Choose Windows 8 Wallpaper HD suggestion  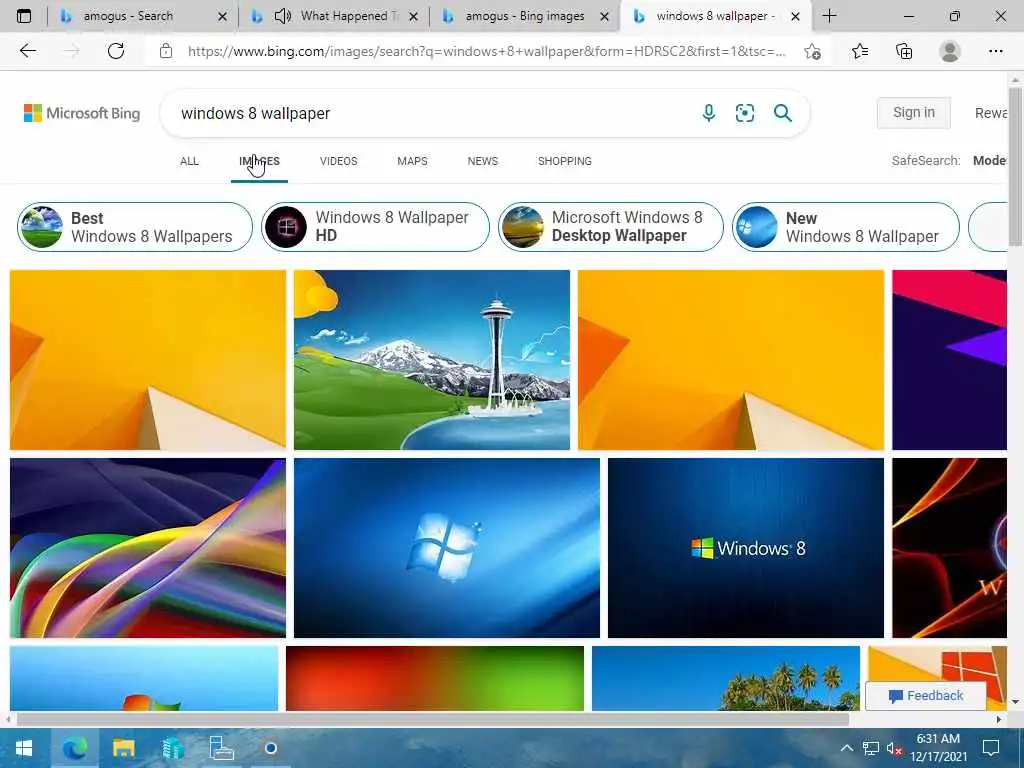pos(376,227)
